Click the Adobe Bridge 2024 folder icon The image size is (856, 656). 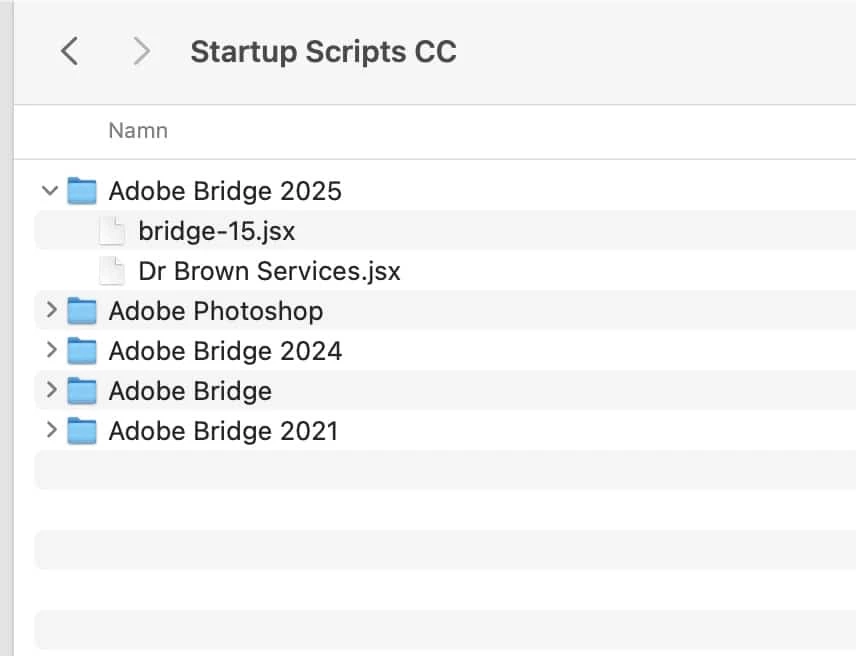[x=82, y=351]
